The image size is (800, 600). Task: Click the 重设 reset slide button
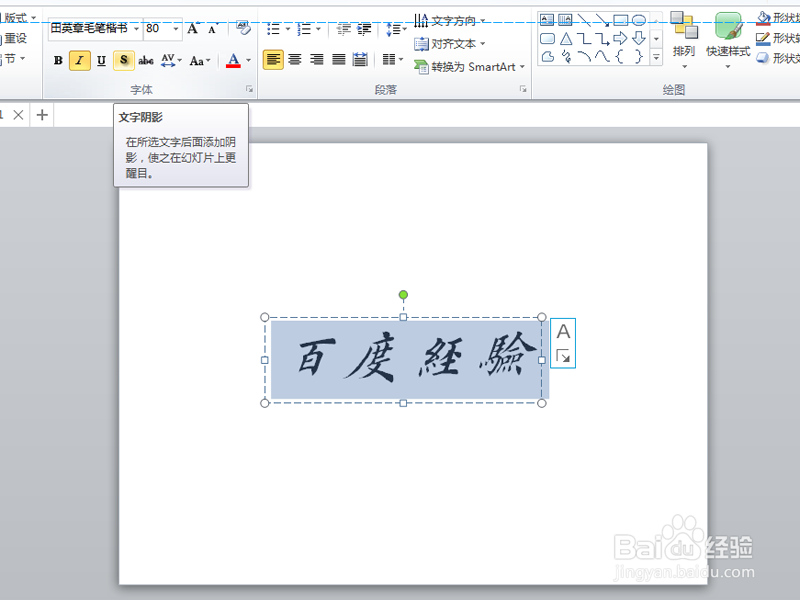(x=14, y=38)
